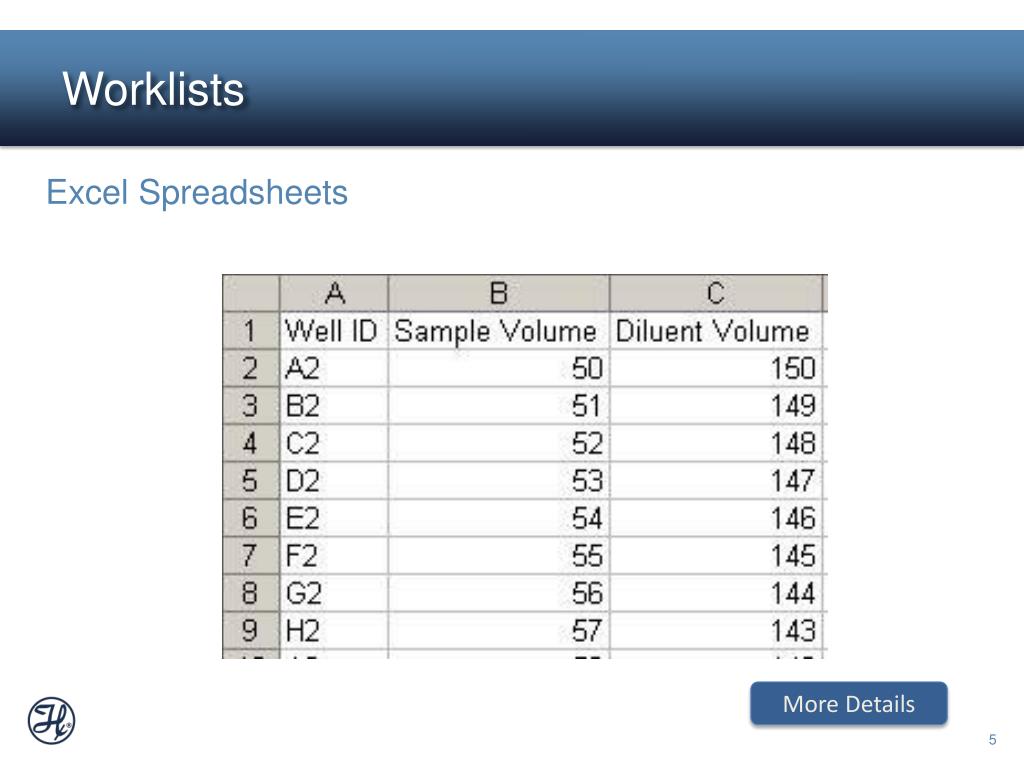Click the Sample Volume header cell
The height and width of the screenshot is (768, 1024).
pos(499,330)
